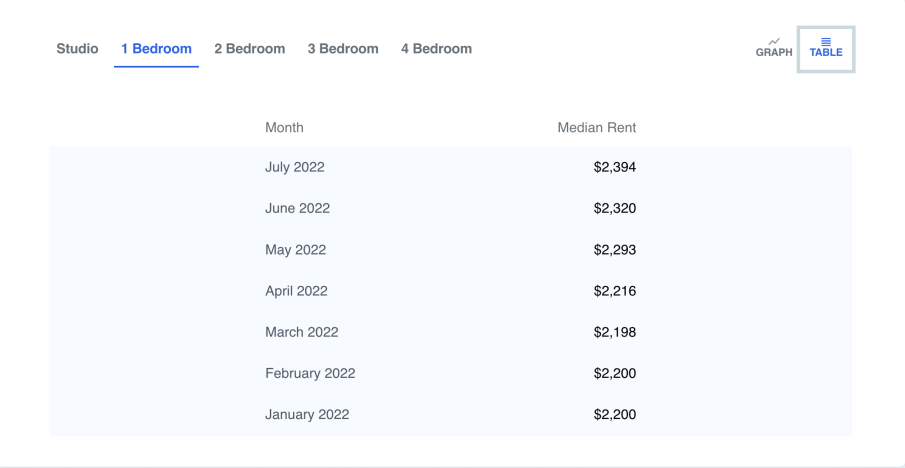The height and width of the screenshot is (468, 905).
Task: Click the June 2022 month cell
Action: [x=297, y=209]
